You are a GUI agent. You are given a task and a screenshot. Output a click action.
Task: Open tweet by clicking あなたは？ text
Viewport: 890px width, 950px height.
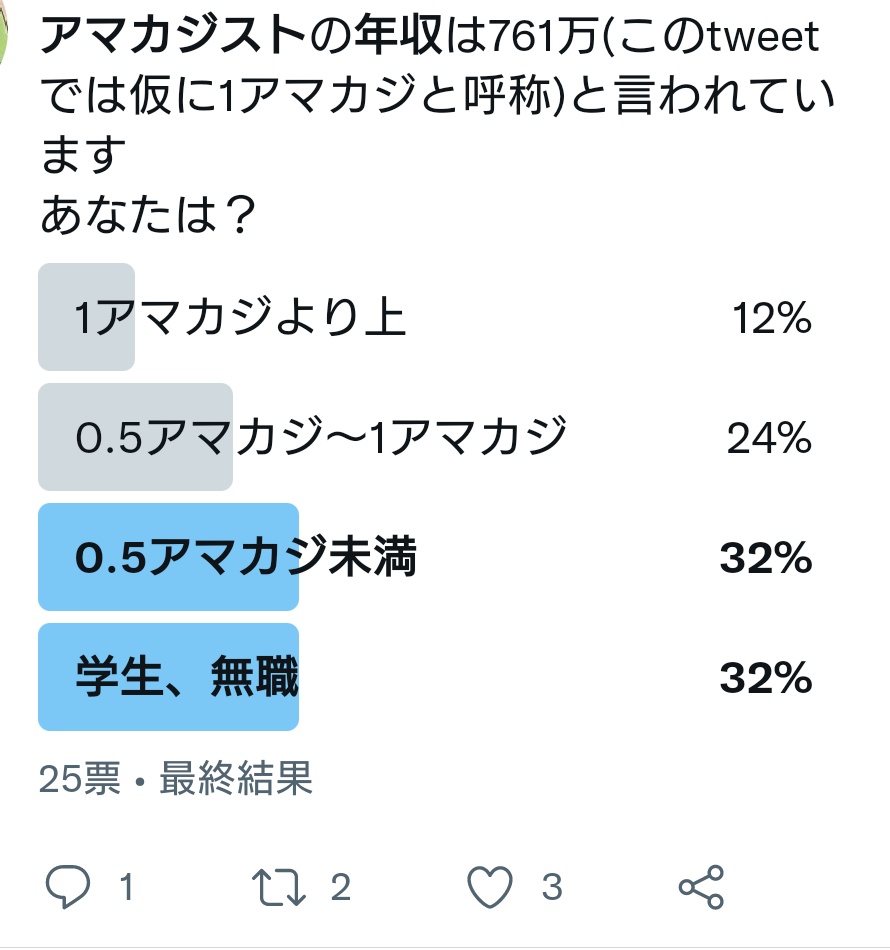(148, 214)
